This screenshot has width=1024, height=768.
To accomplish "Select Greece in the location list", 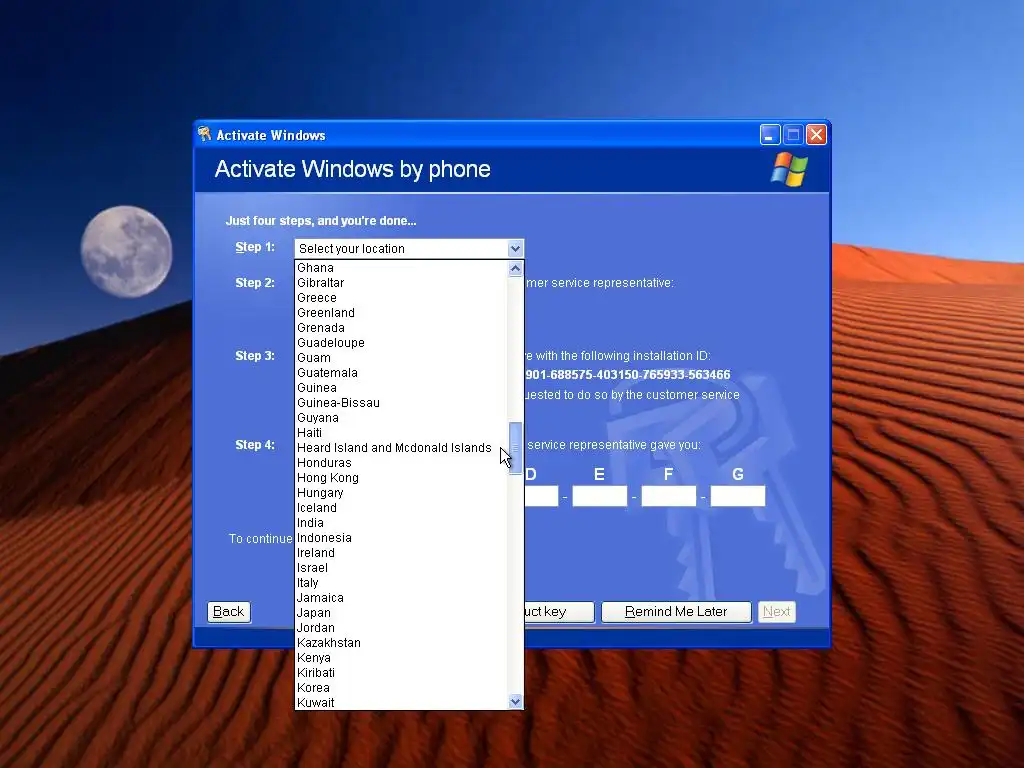I will pos(401,298).
